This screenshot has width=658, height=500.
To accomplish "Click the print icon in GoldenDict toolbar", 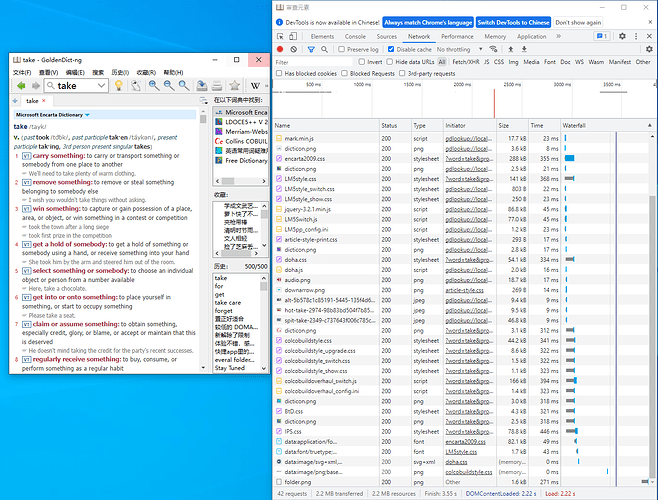I will coord(217,86).
